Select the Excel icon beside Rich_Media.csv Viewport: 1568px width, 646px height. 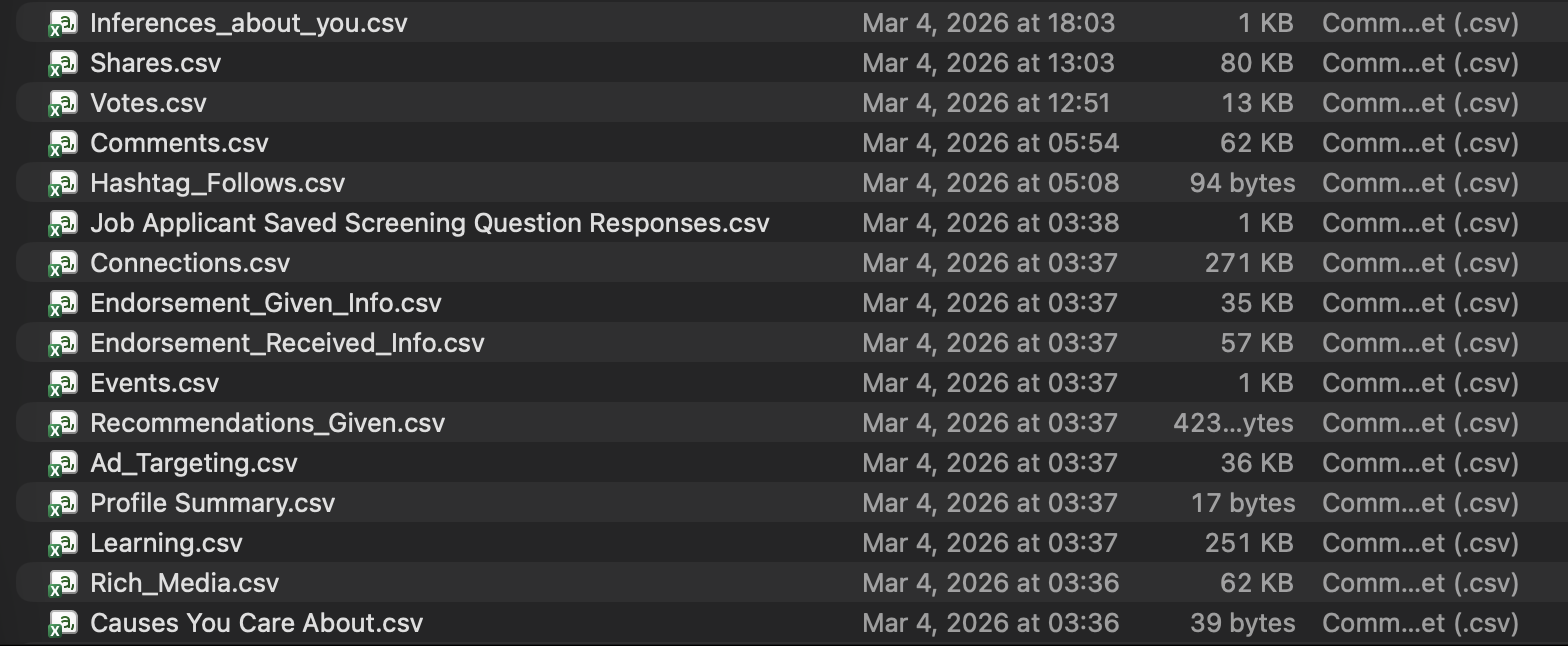(x=63, y=582)
